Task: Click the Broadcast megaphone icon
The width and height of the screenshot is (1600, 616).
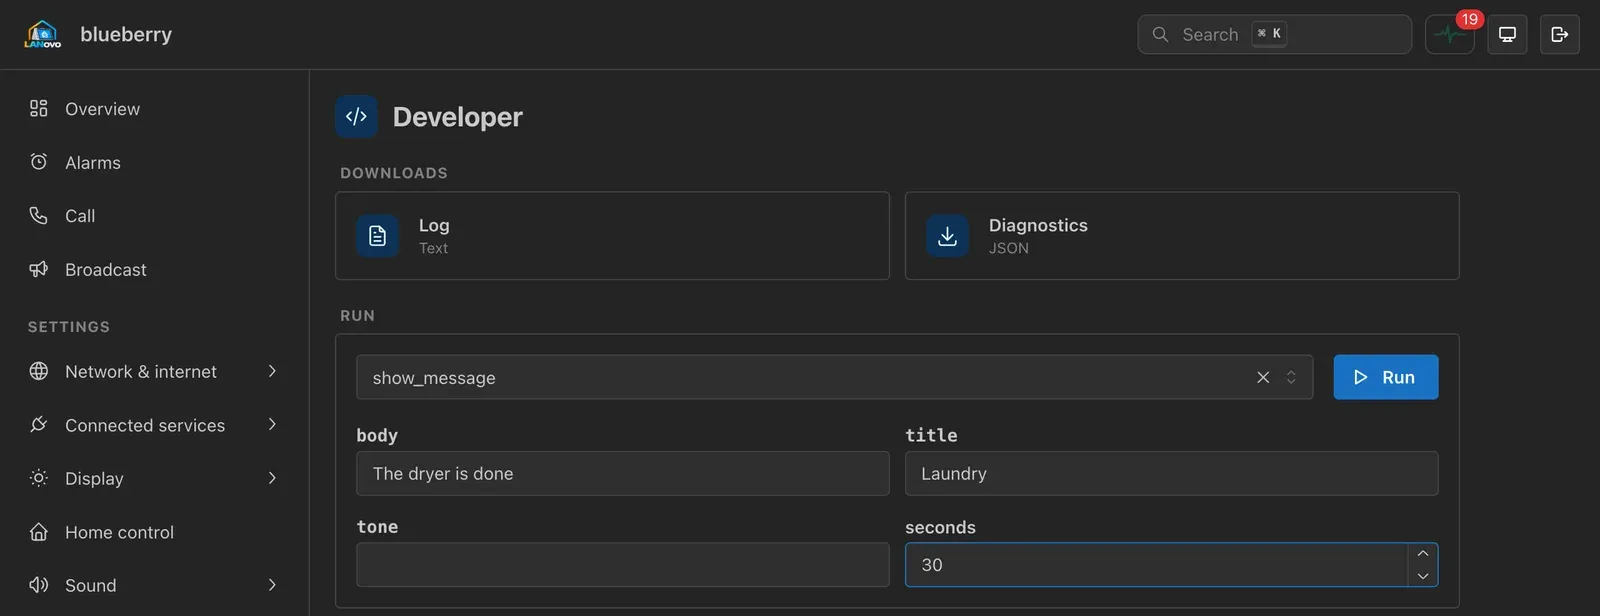Action: [x=39, y=269]
